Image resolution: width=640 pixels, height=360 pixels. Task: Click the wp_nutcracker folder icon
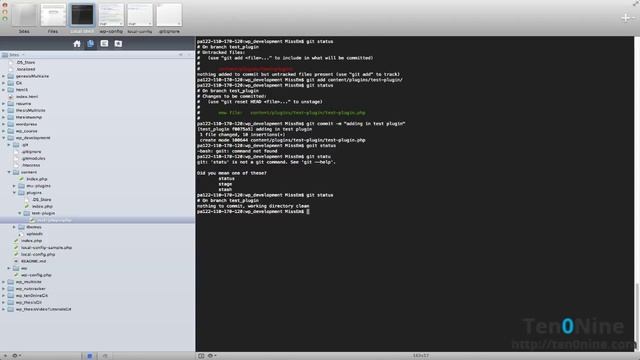point(11,289)
